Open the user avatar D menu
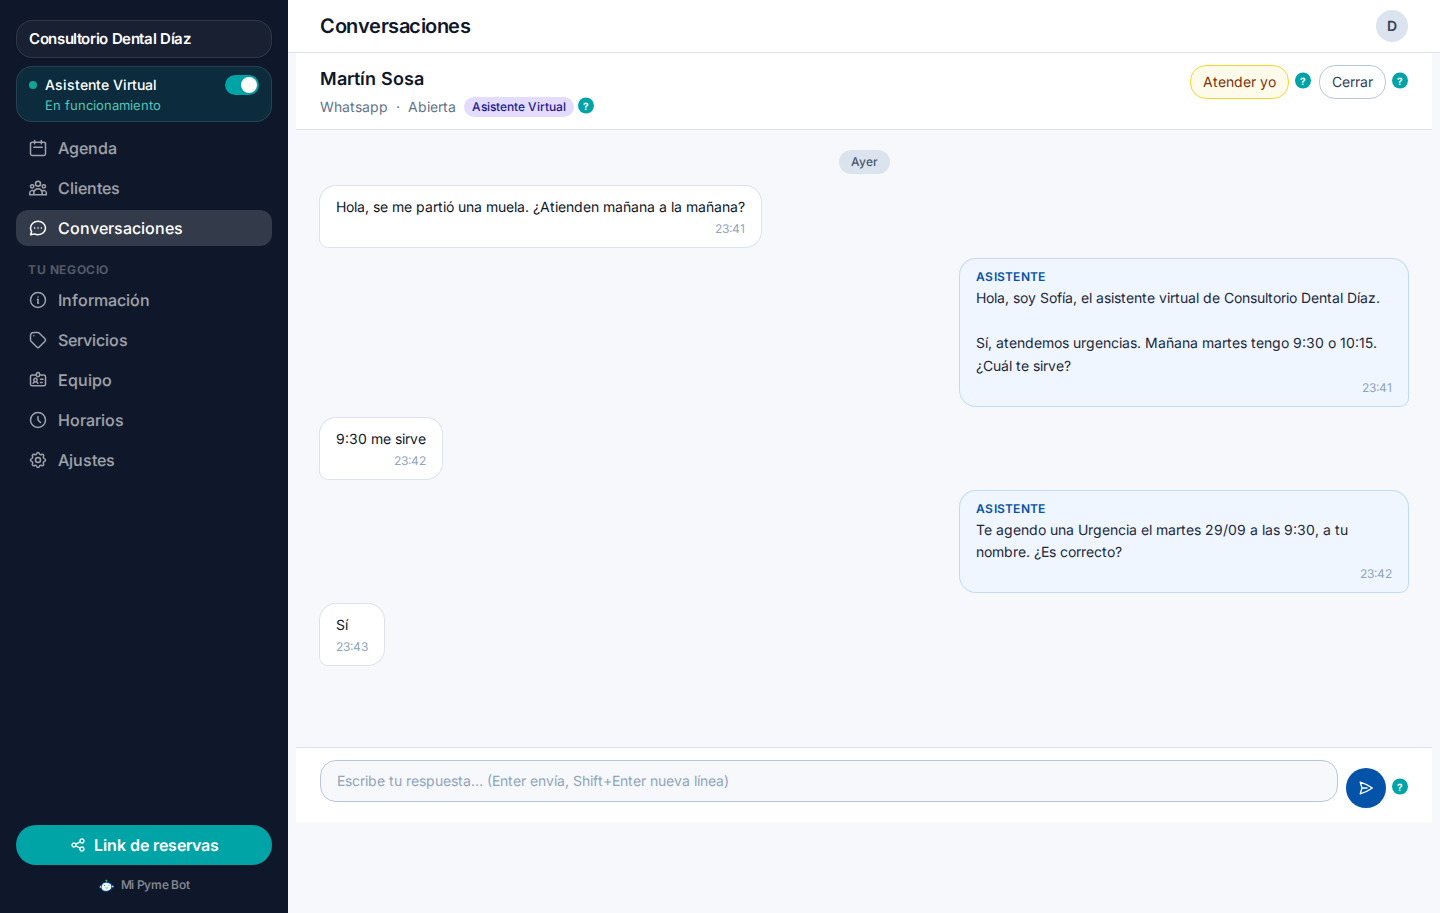Screen dimensions: 1440x913 (x=1392, y=26)
